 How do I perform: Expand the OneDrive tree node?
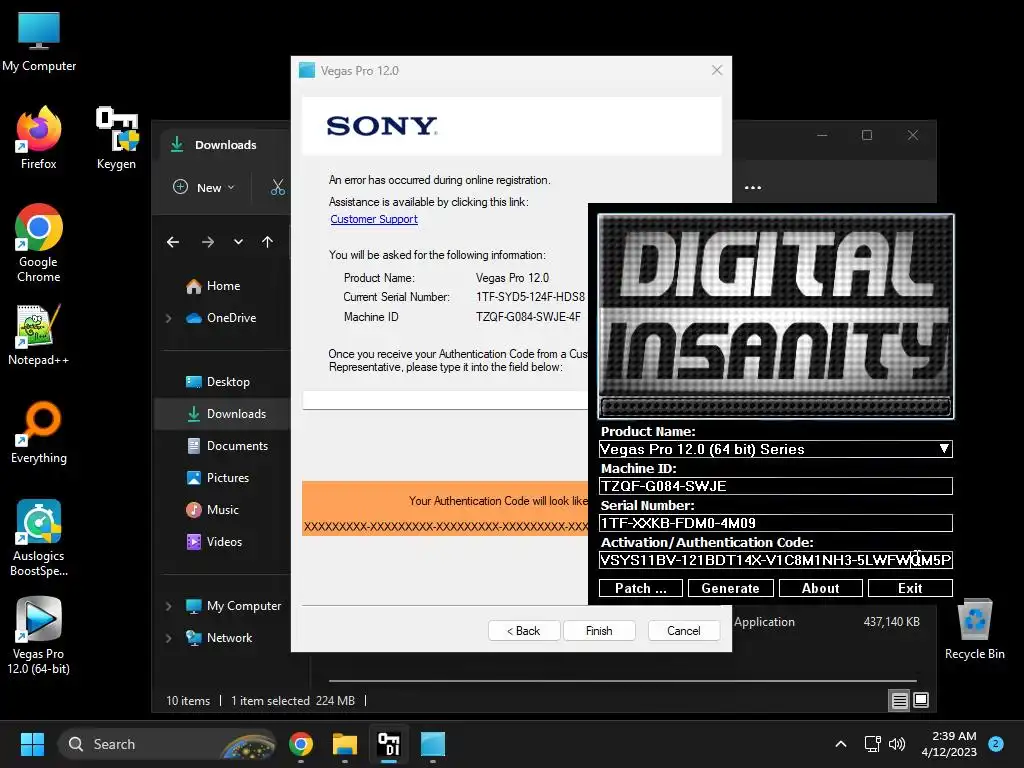(x=168, y=318)
